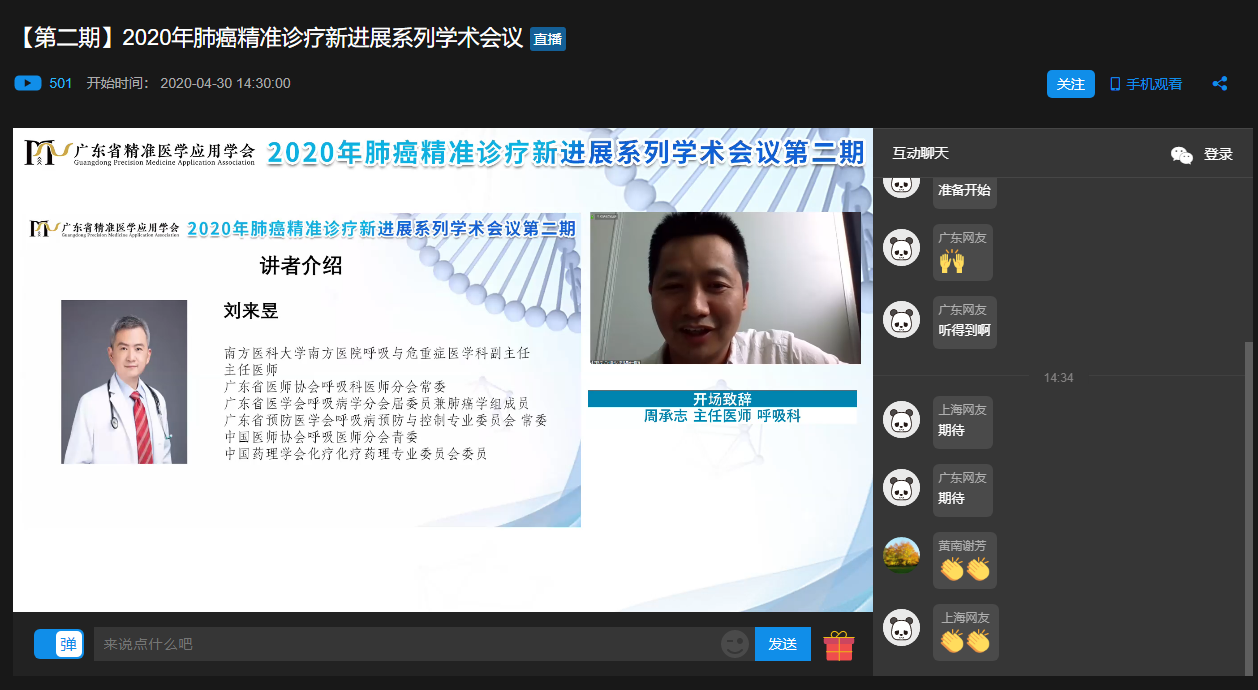This screenshot has width=1258, height=690.
Task: Click the blue video play count icon
Action: pyautogui.click(x=28, y=83)
